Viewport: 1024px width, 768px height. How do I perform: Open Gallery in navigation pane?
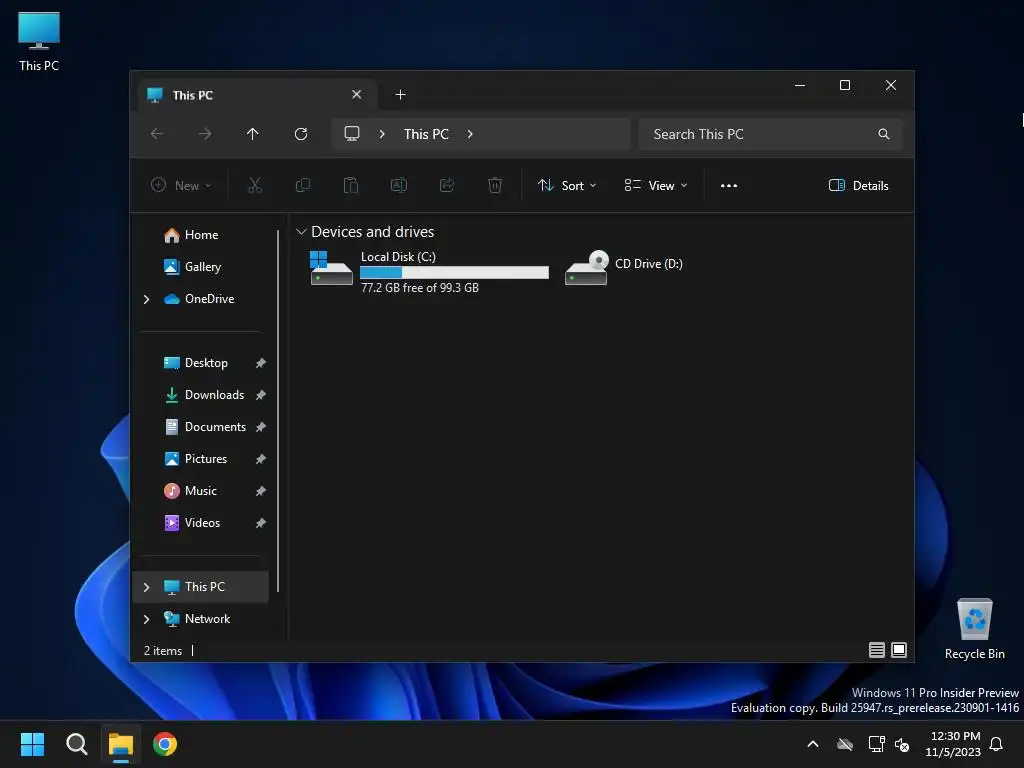click(x=202, y=267)
